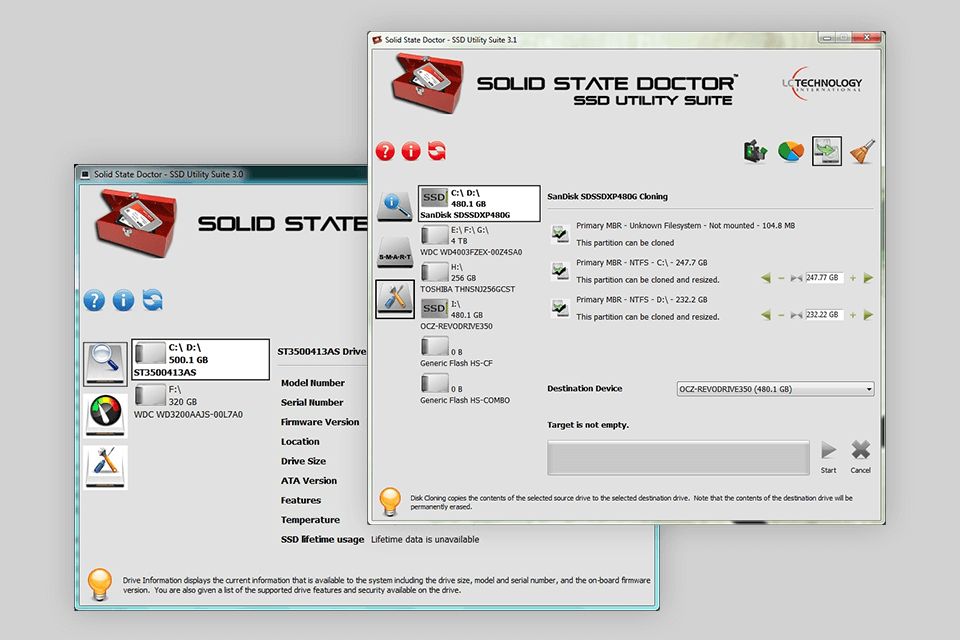Click plus for C:\ partition size

coord(853,278)
